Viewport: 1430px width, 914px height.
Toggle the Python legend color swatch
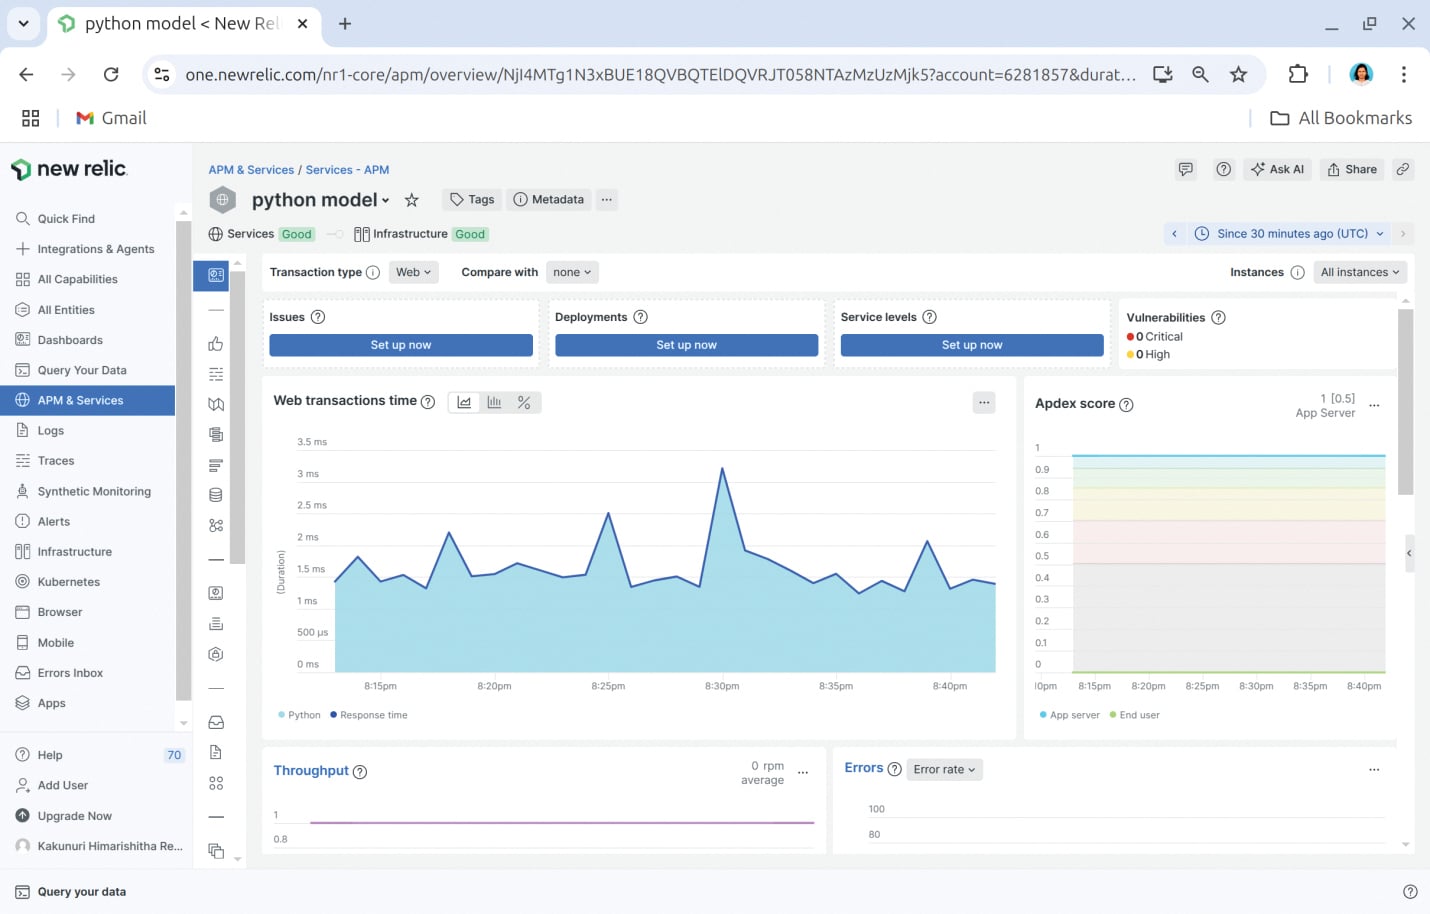tap(282, 715)
